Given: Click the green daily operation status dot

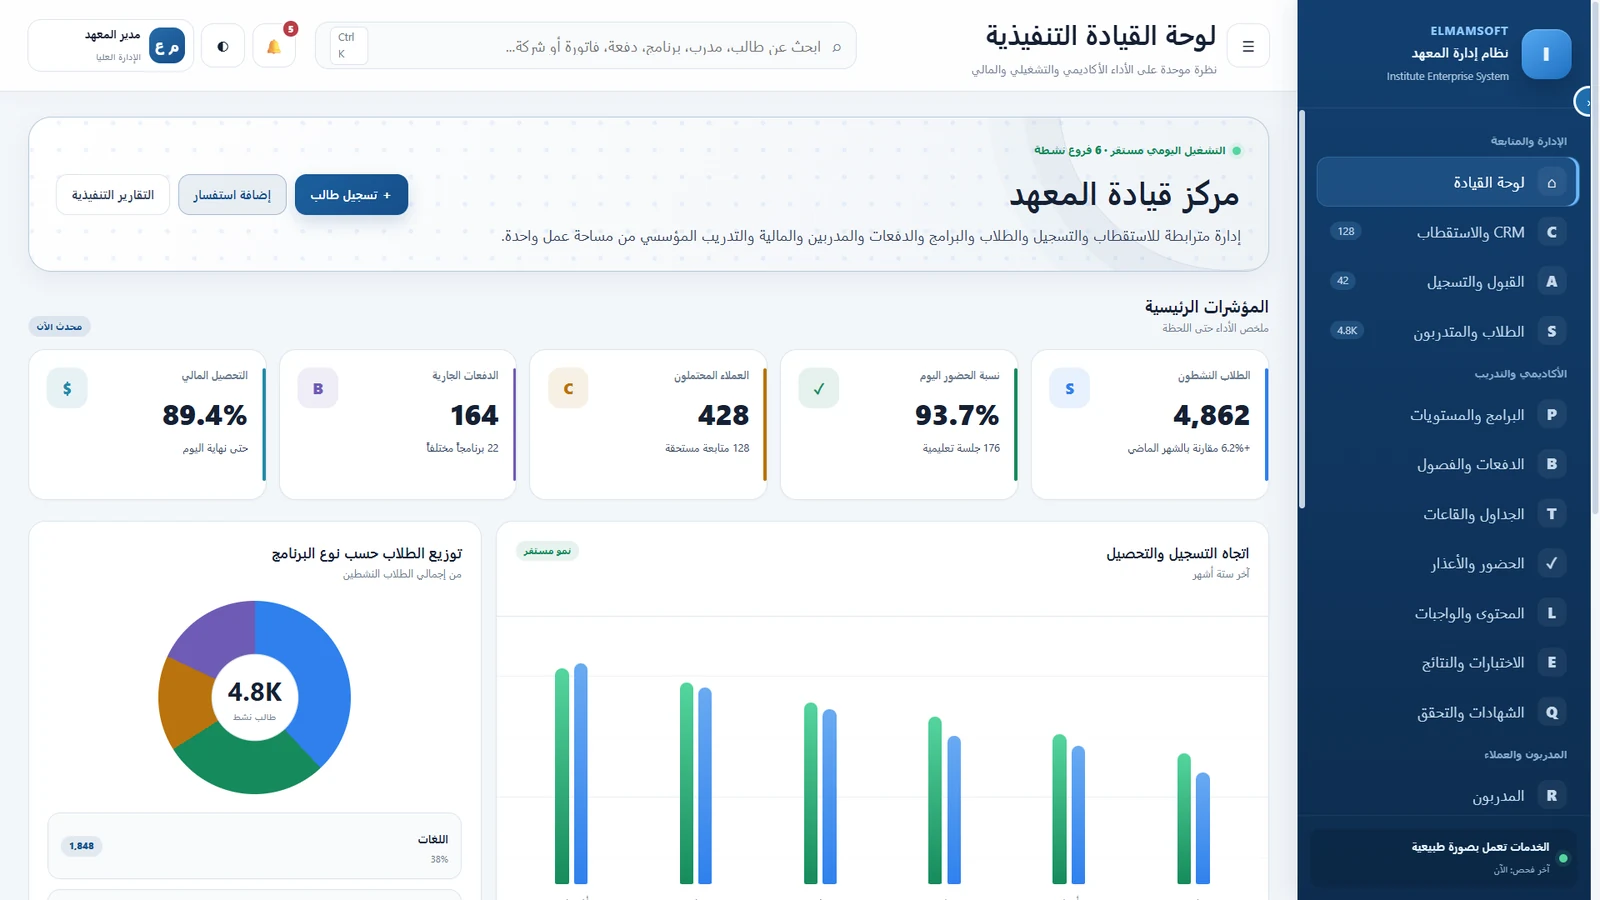Looking at the screenshot, I should point(1237,151).
